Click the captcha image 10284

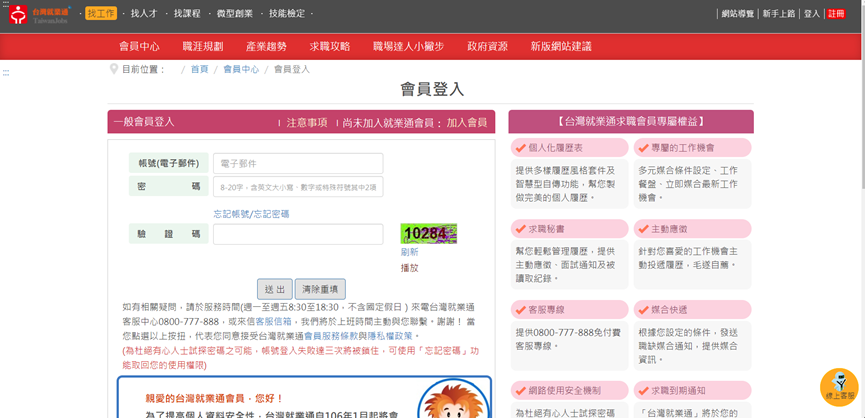[x=429, y=234]
